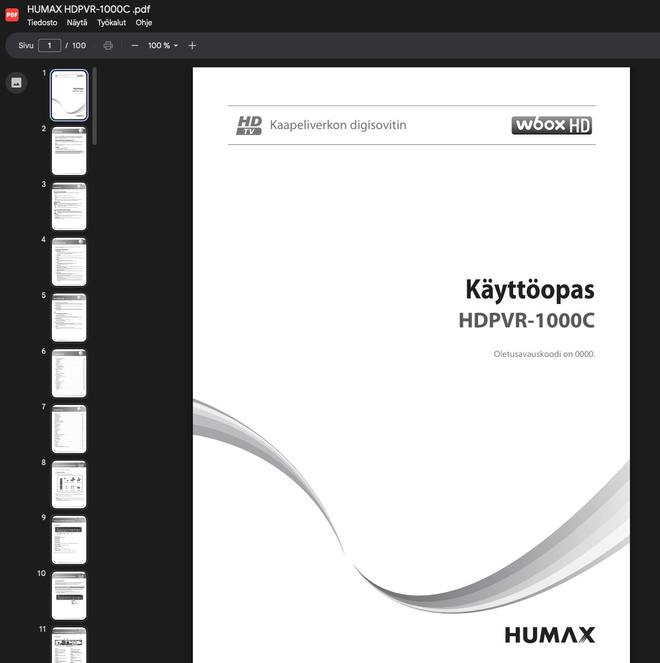
Task: Click the Käyttöopas heading on the page
Action: 530,290
